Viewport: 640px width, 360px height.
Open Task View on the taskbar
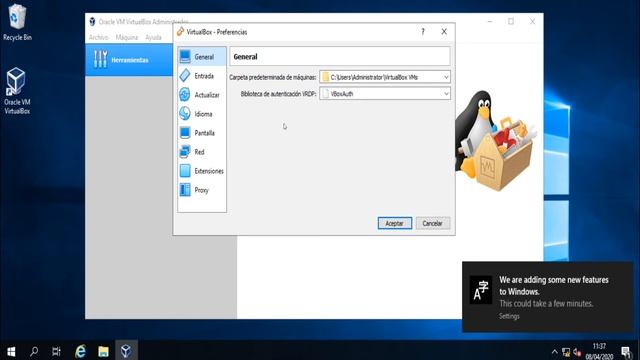56,351
